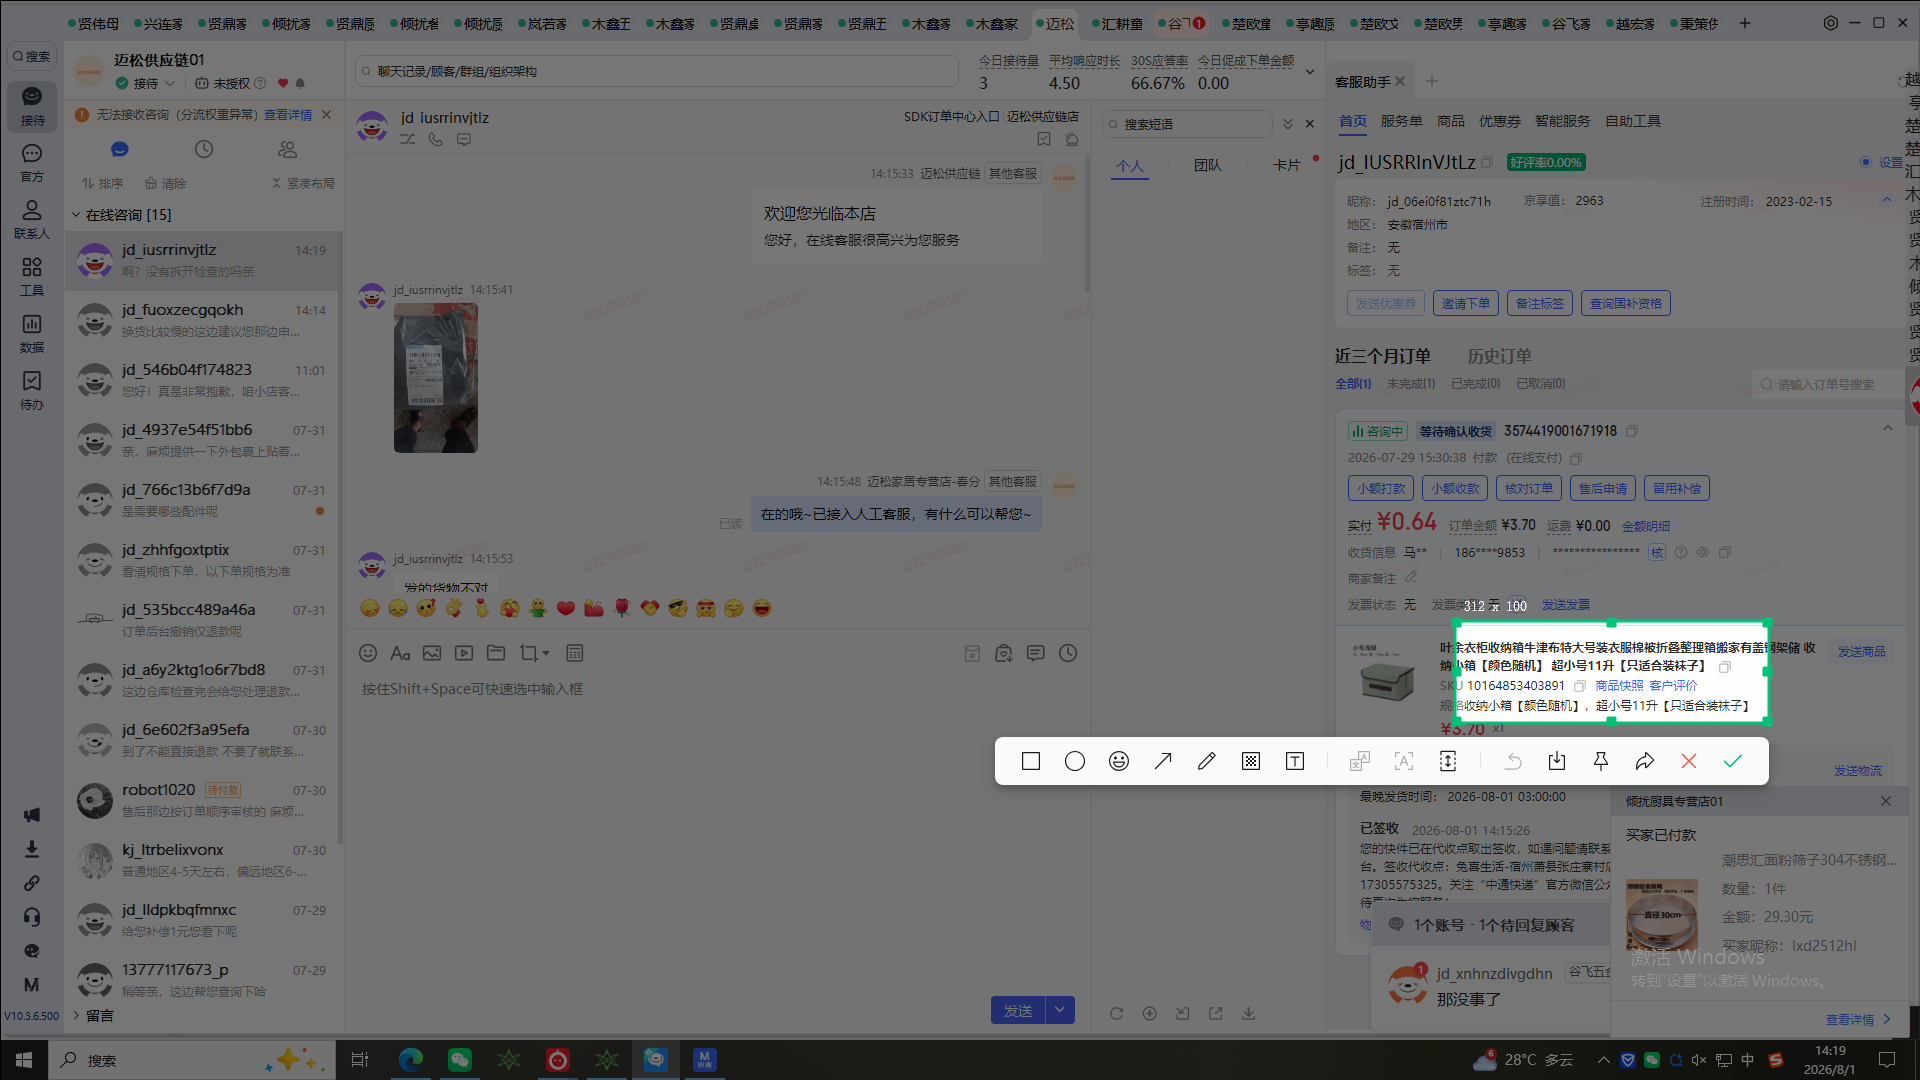Open the package photo thumbnail in chat
Image resolution: width=1920 pixels, height=1080 pixels.
(x=436, y=378)
